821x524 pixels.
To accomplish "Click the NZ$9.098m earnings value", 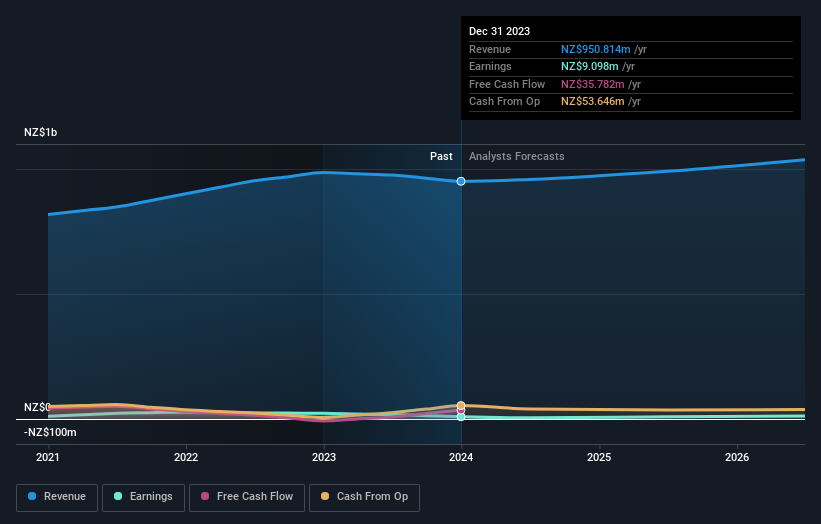I will click(590, 66).
